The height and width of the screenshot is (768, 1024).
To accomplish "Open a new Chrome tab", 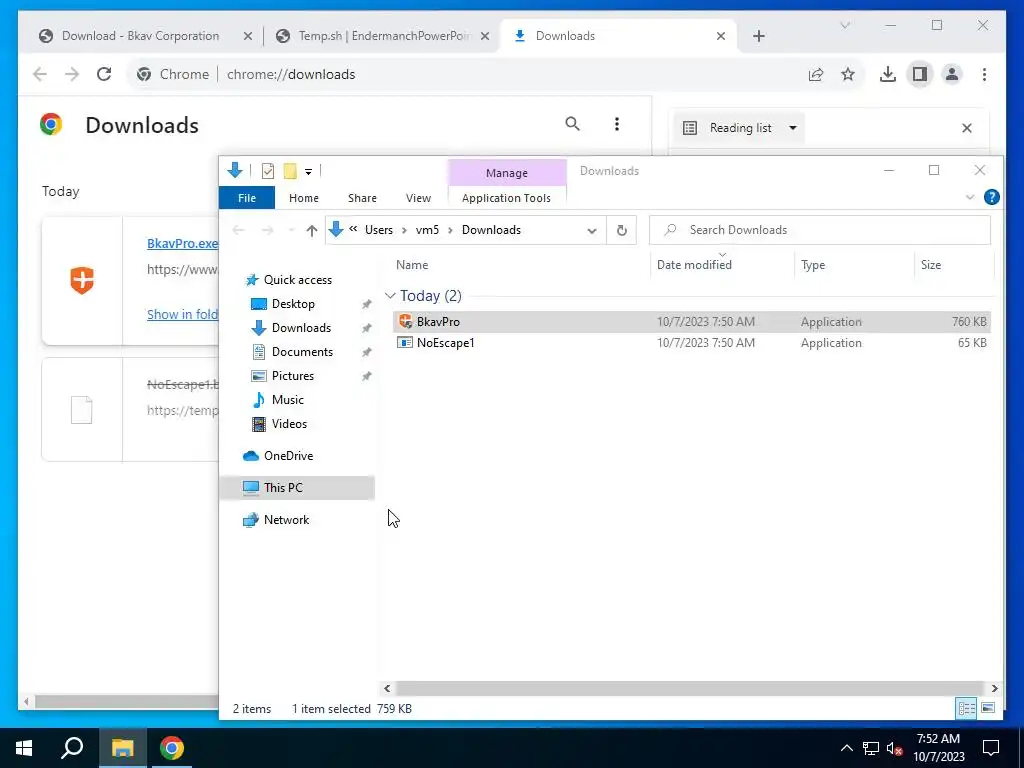I will coord(758,36).
